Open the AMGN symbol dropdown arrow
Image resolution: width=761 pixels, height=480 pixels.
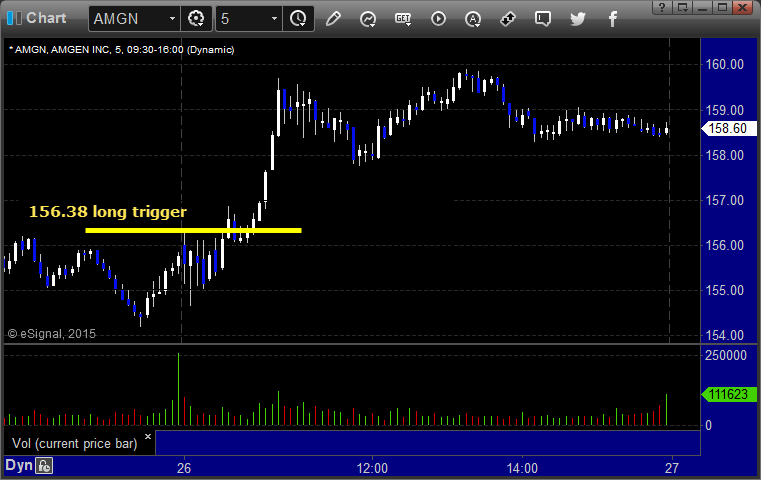click(x=172, y=19)
